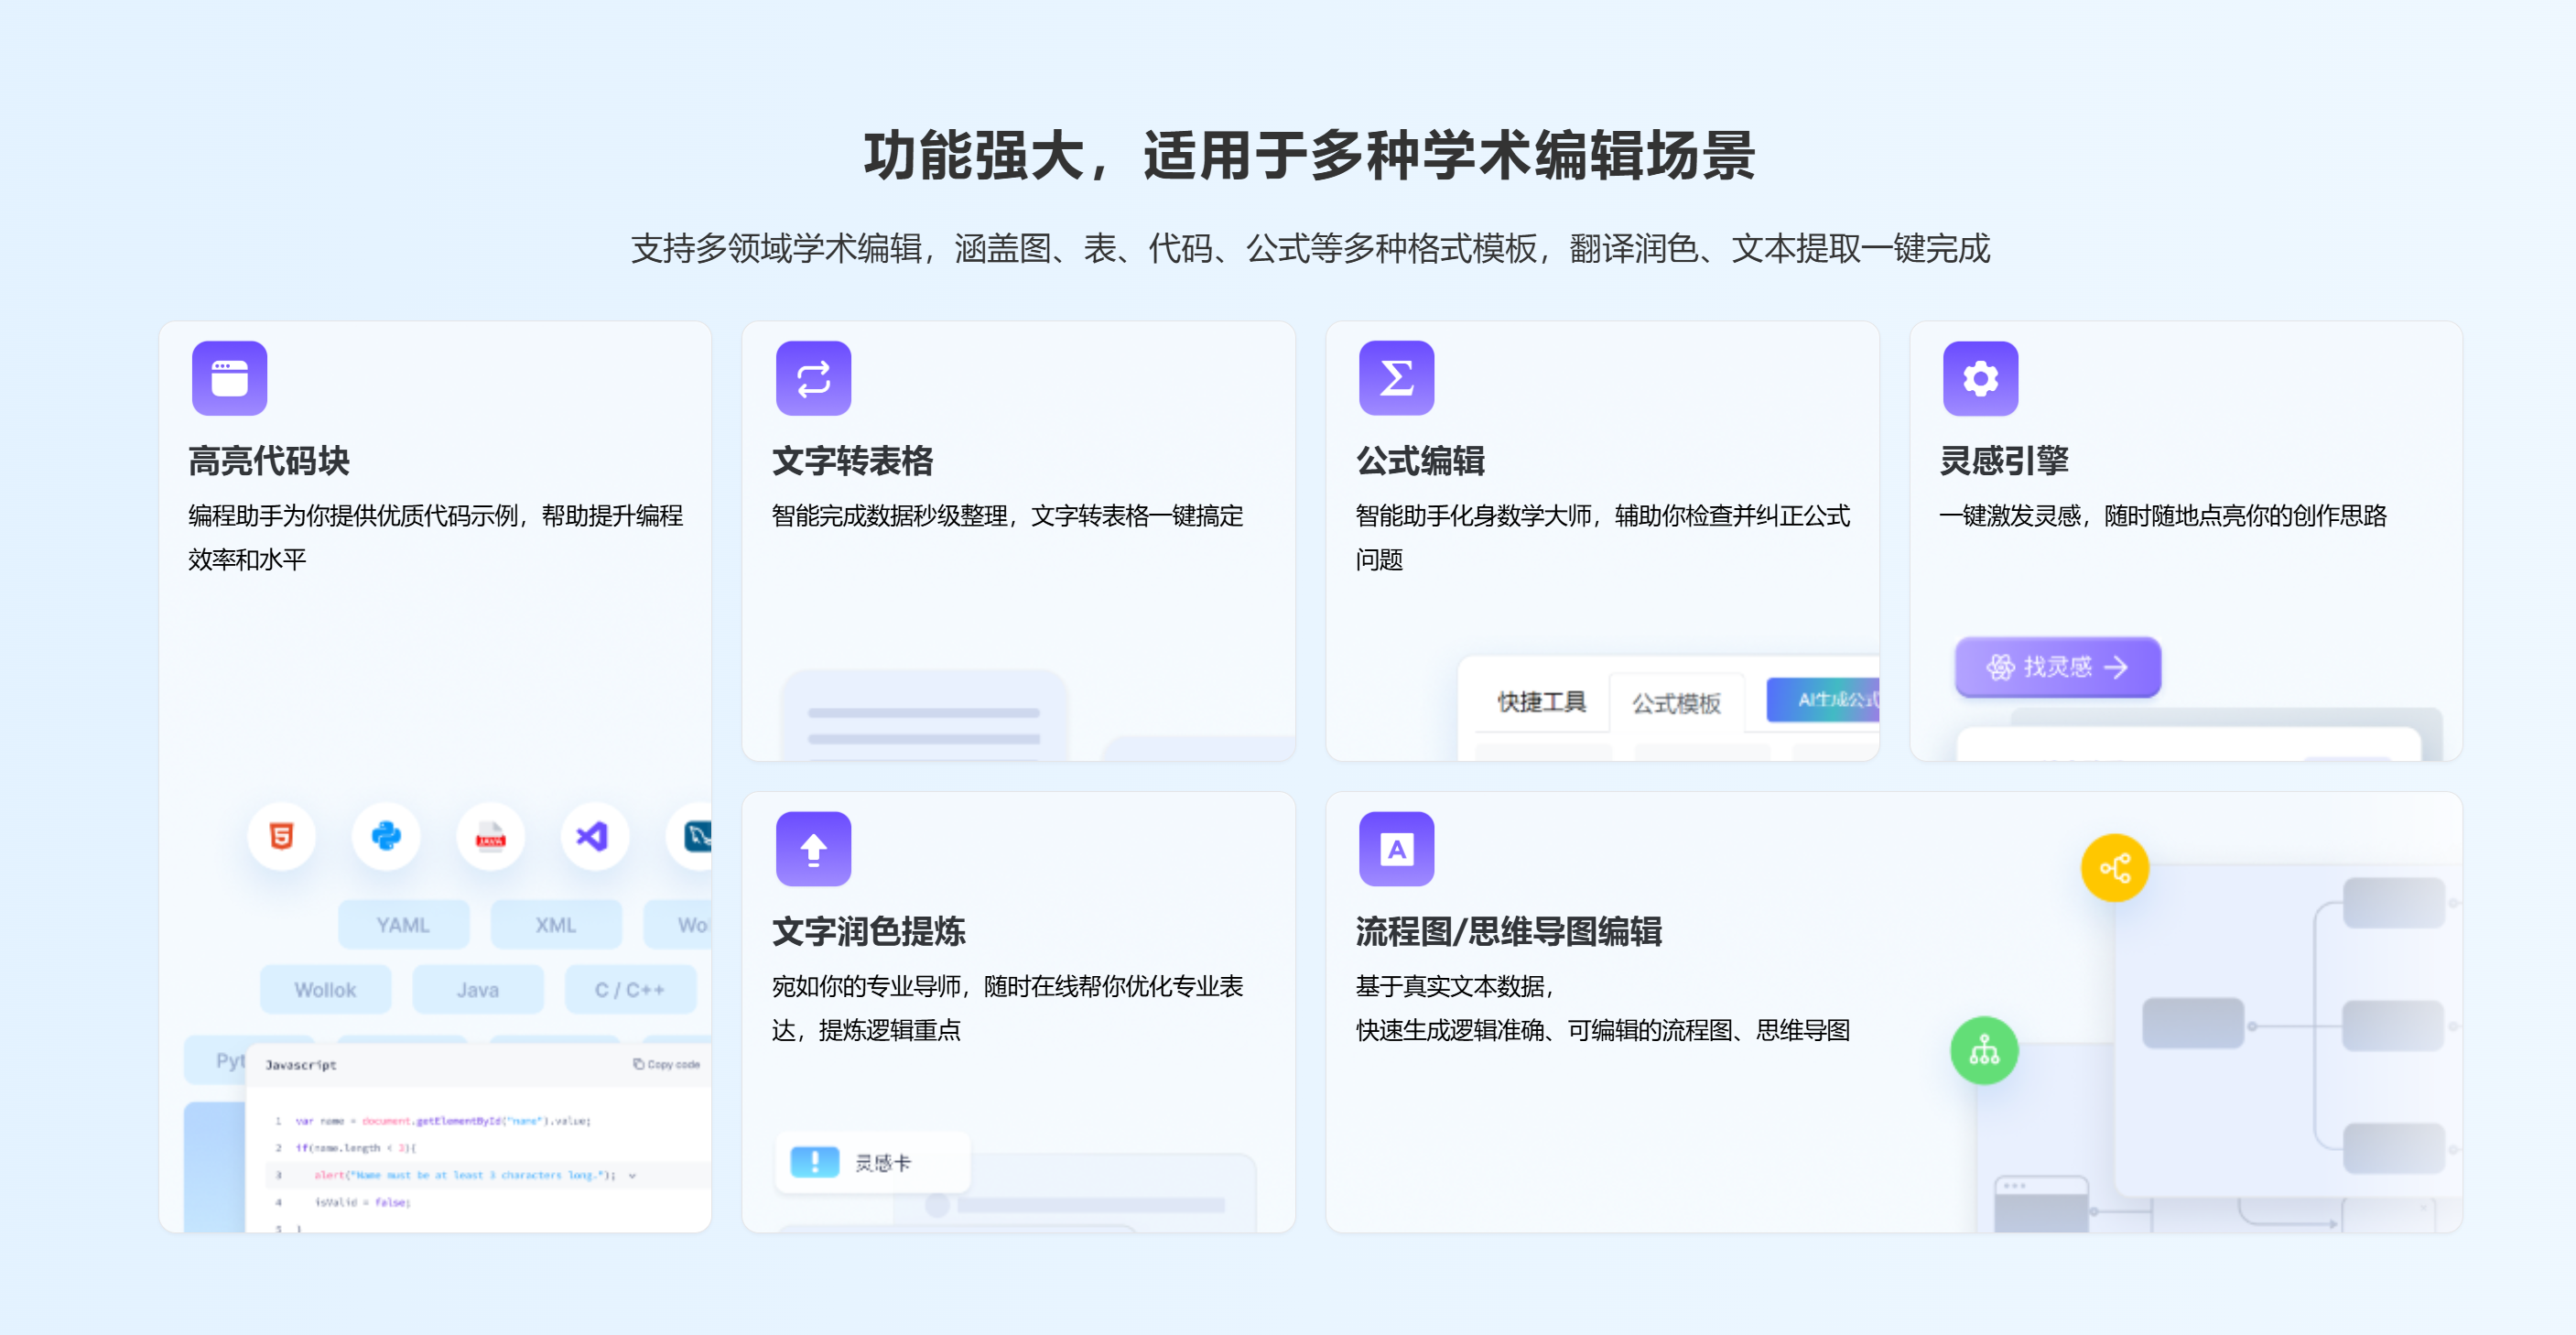Click the code block window icon
Viewport: 2576px width, 1335px height.
(229, 378)
